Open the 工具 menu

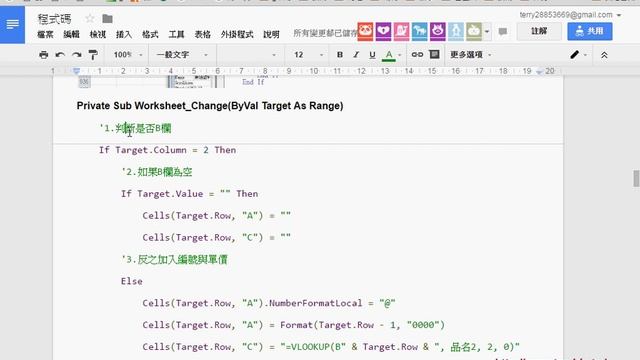coord(176,35)
